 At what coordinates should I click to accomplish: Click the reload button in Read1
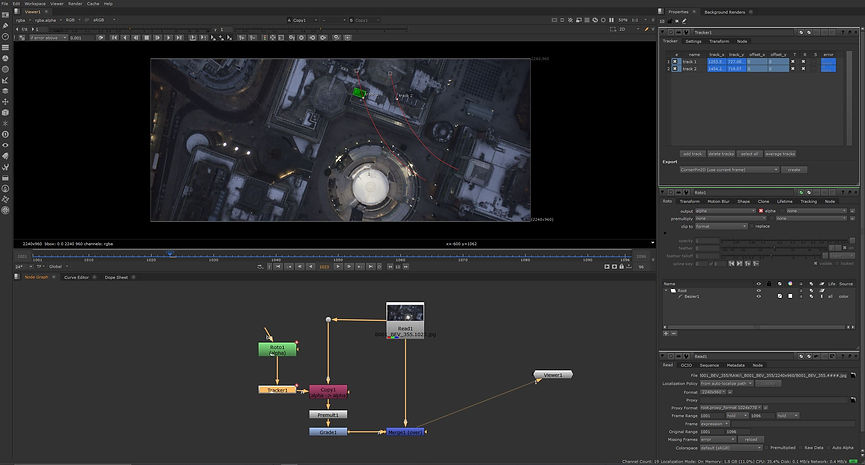(x=751, y=440)
